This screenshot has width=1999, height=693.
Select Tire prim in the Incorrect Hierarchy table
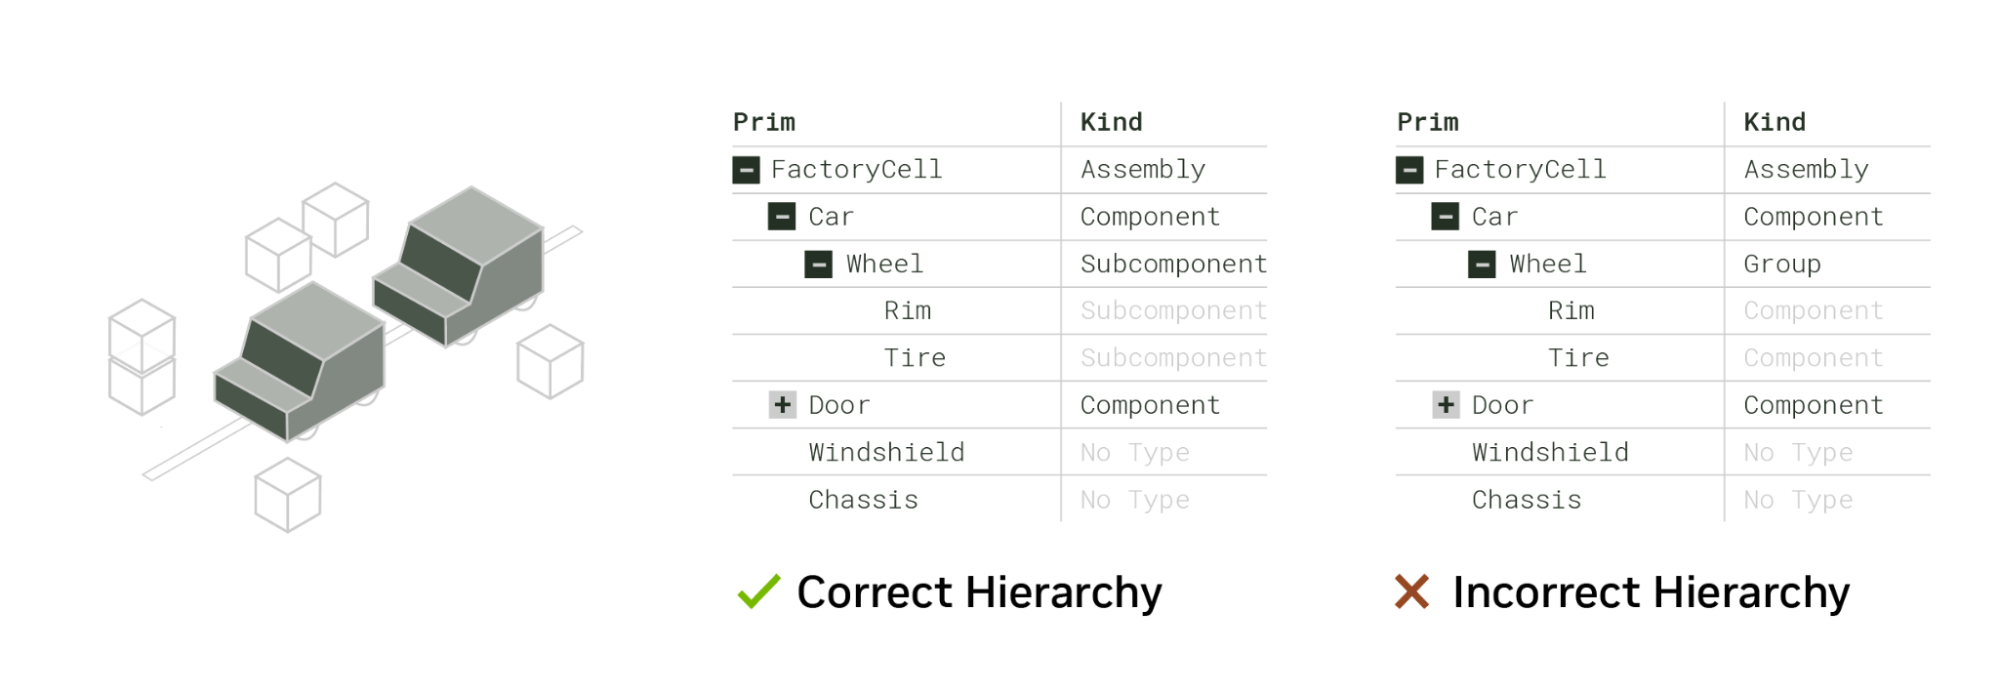pos(1579,358)
